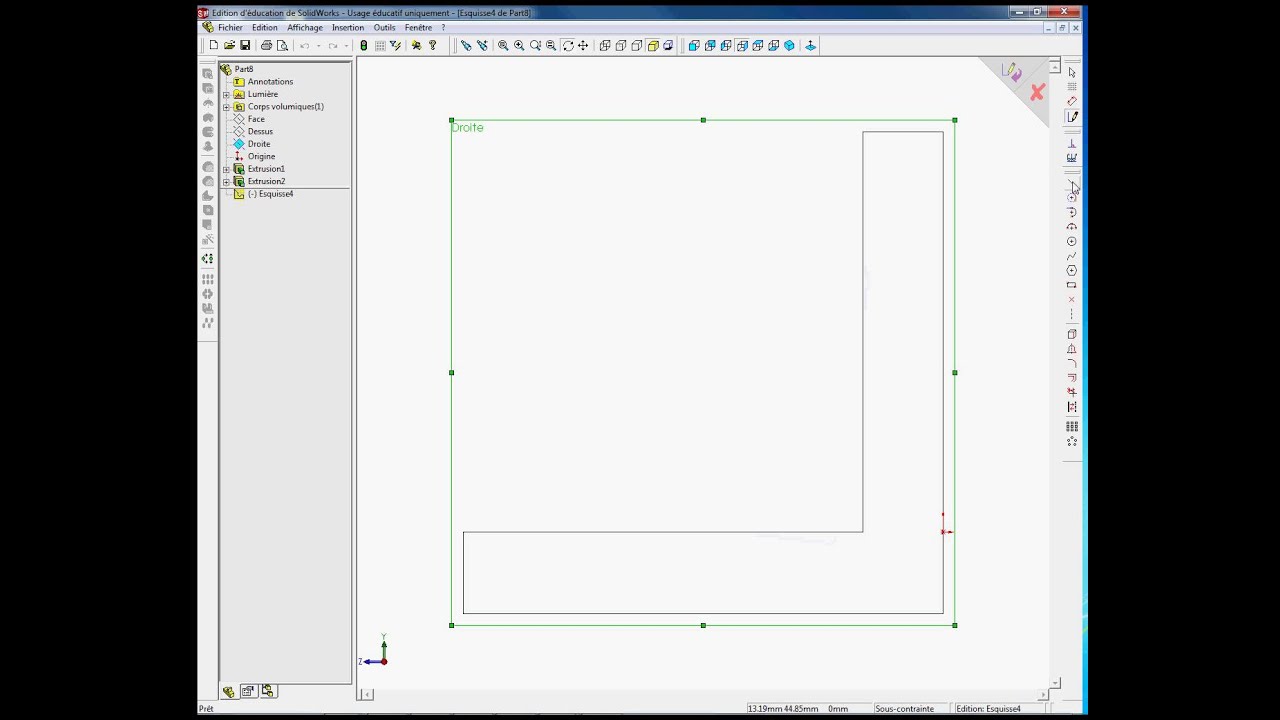Toggle the sketch grid icon
Screen dimensions: 1280x720
[380, 45]
